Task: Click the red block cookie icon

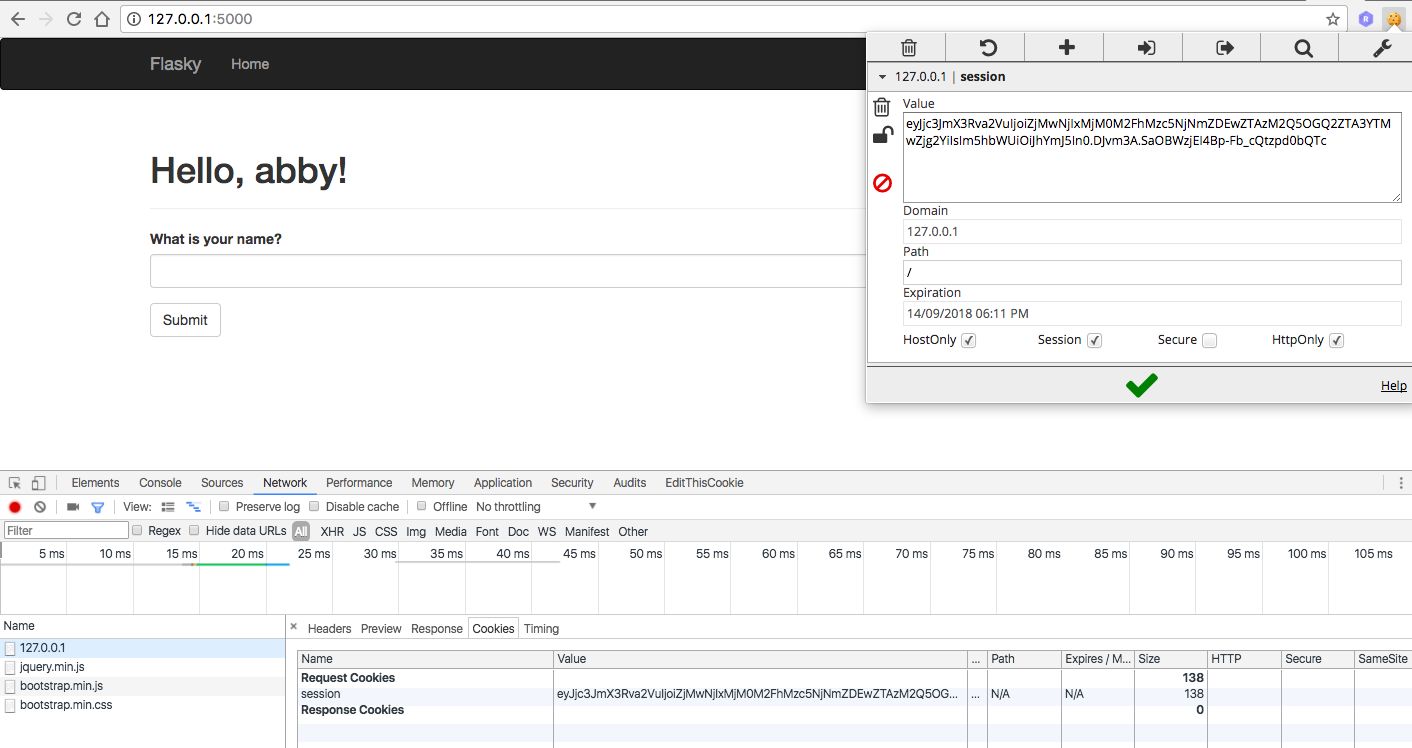Action: [882, 183]
